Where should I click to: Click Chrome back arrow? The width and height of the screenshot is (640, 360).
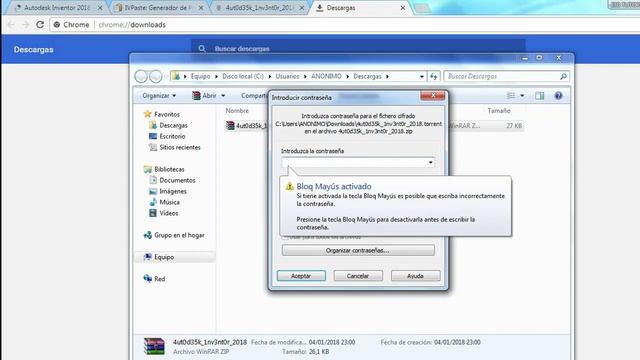pyautogui.click(x=11, y=24)
